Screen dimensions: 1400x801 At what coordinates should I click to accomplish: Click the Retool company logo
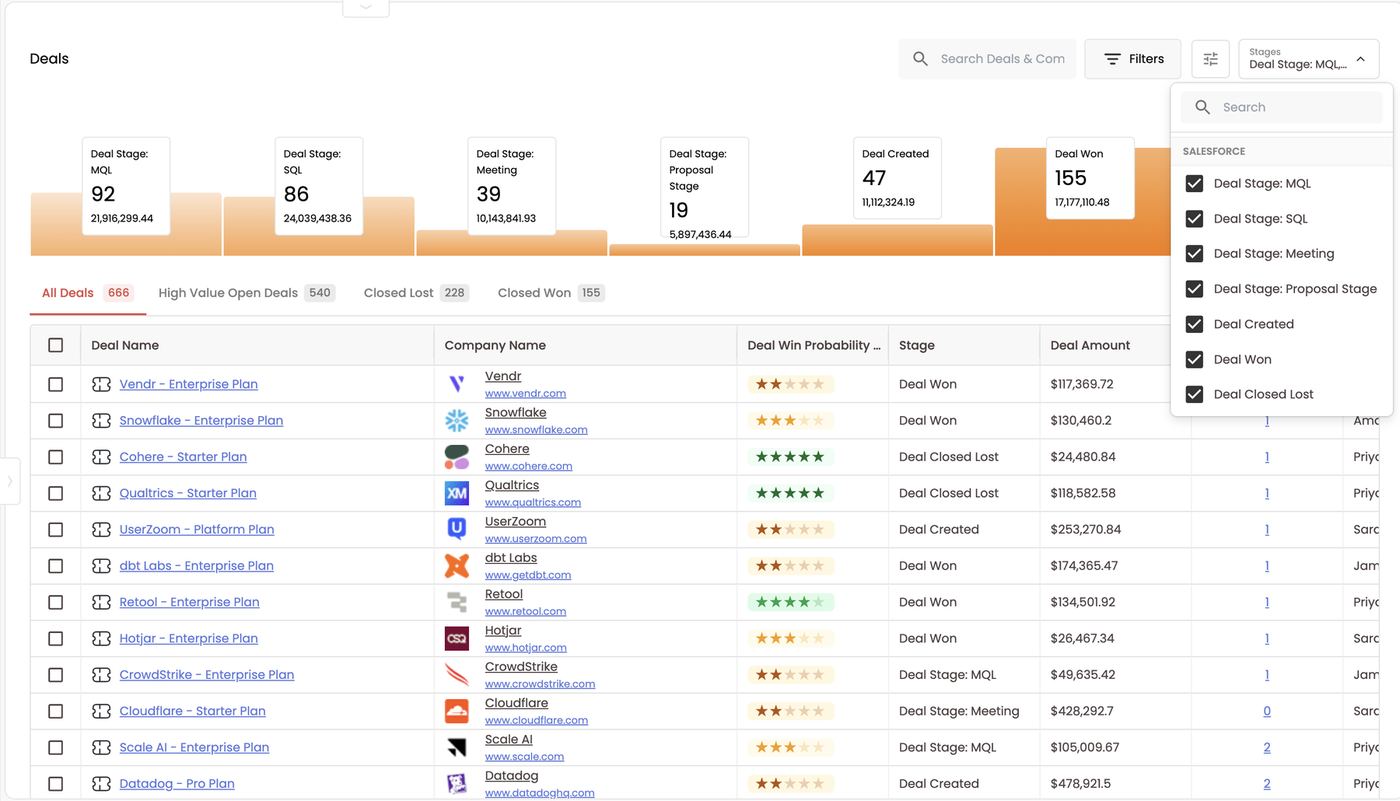pyautogui.click(x=457, y=602)
